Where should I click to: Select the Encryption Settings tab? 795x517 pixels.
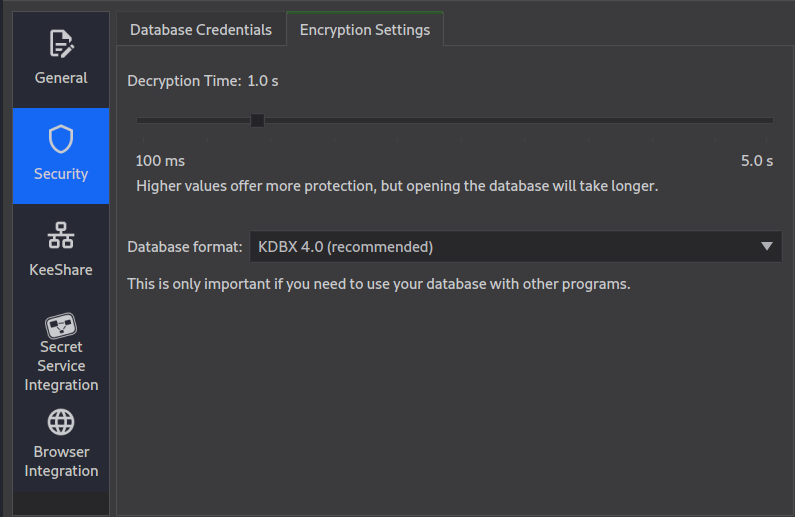coord(365,29)
